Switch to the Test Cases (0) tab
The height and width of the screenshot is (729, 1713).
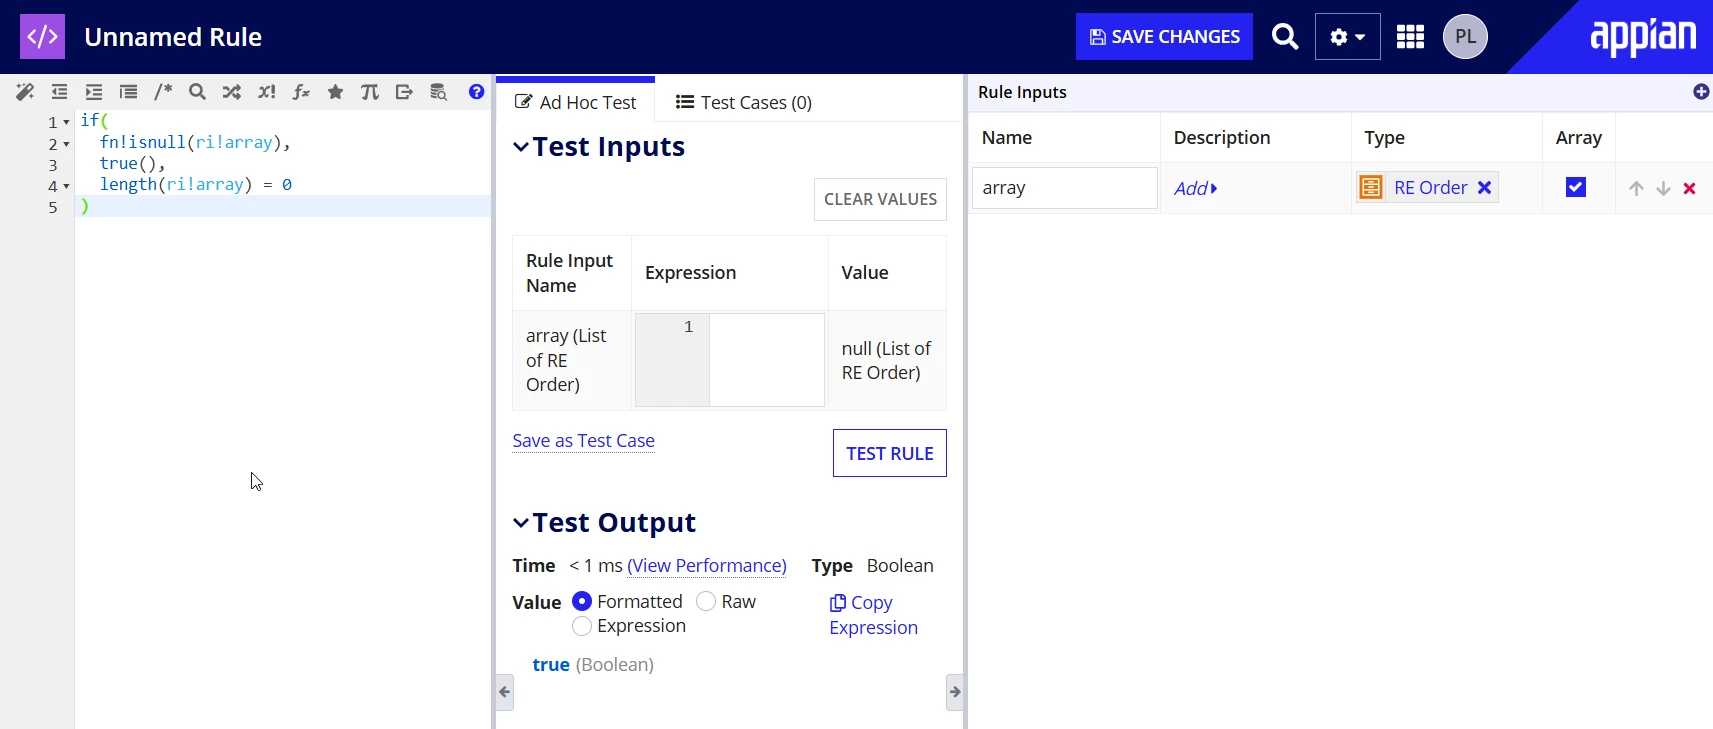tap(744, 102)
